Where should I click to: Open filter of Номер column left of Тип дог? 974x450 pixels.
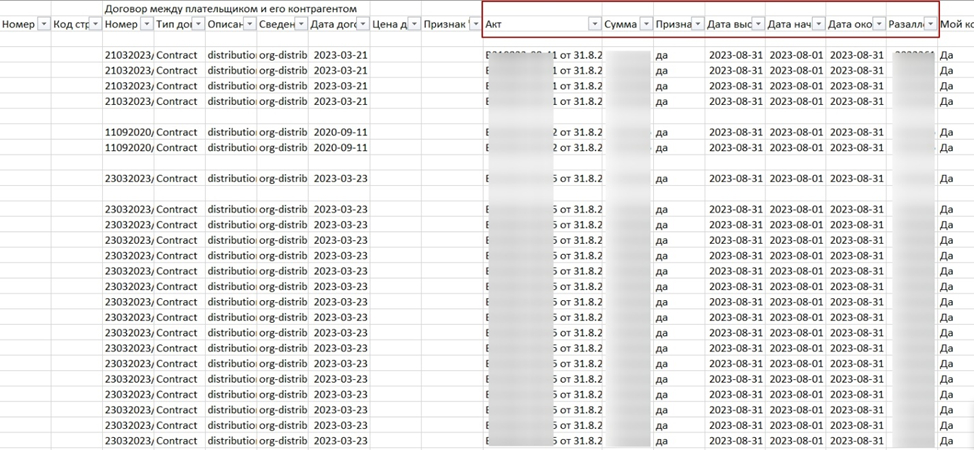(x=147, y=24)
